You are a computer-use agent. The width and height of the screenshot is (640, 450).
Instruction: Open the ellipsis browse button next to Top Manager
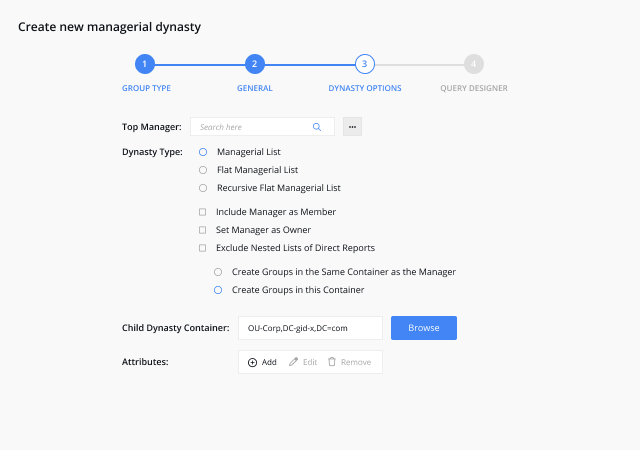(x=352, y=127)
